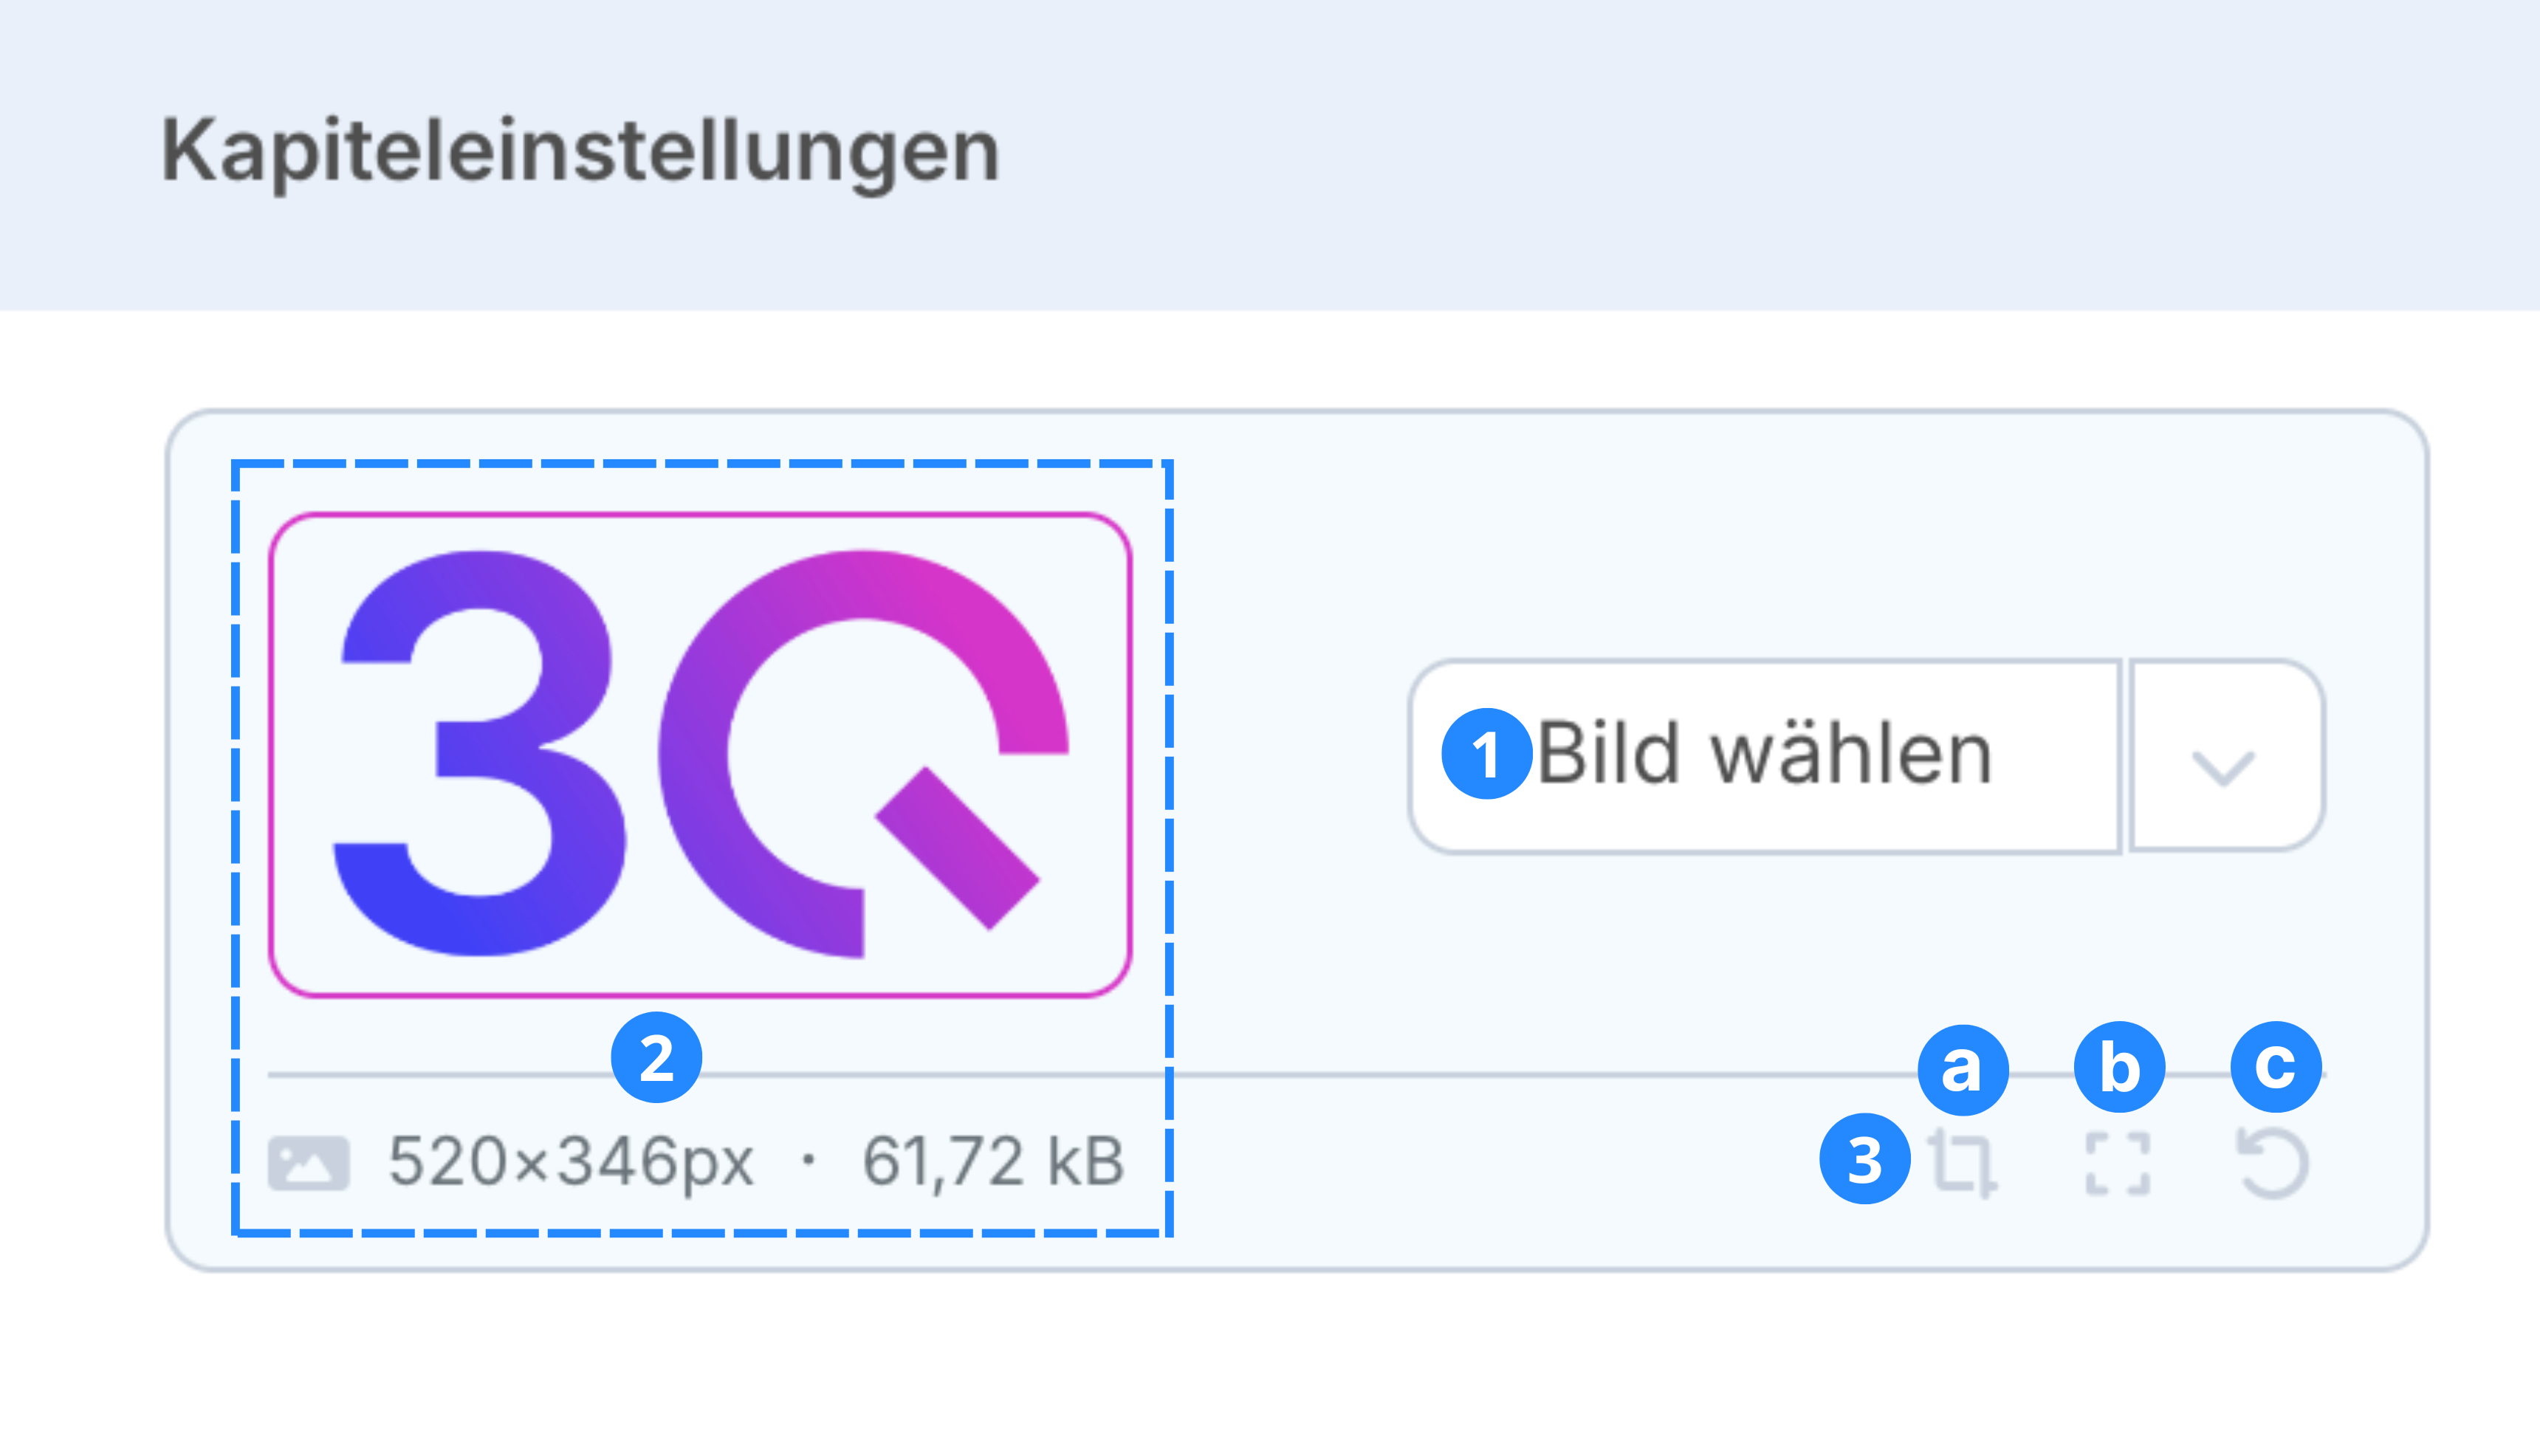This screenshot has height=1456, width=2540.
Task: Click the fullscreen frame icon
Action: pos(2118,1164)
